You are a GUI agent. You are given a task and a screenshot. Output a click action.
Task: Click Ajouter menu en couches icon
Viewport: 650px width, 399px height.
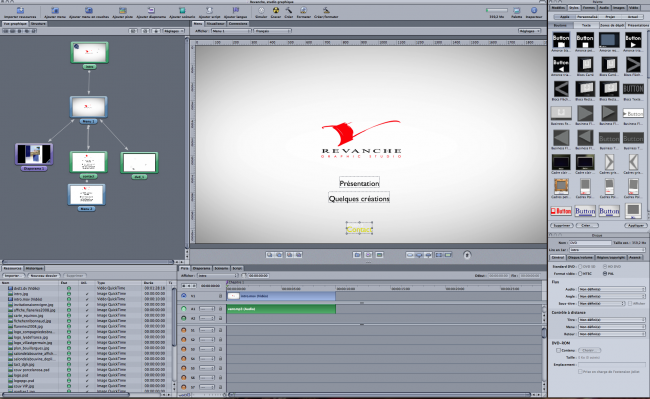click(x=89, y=10)
